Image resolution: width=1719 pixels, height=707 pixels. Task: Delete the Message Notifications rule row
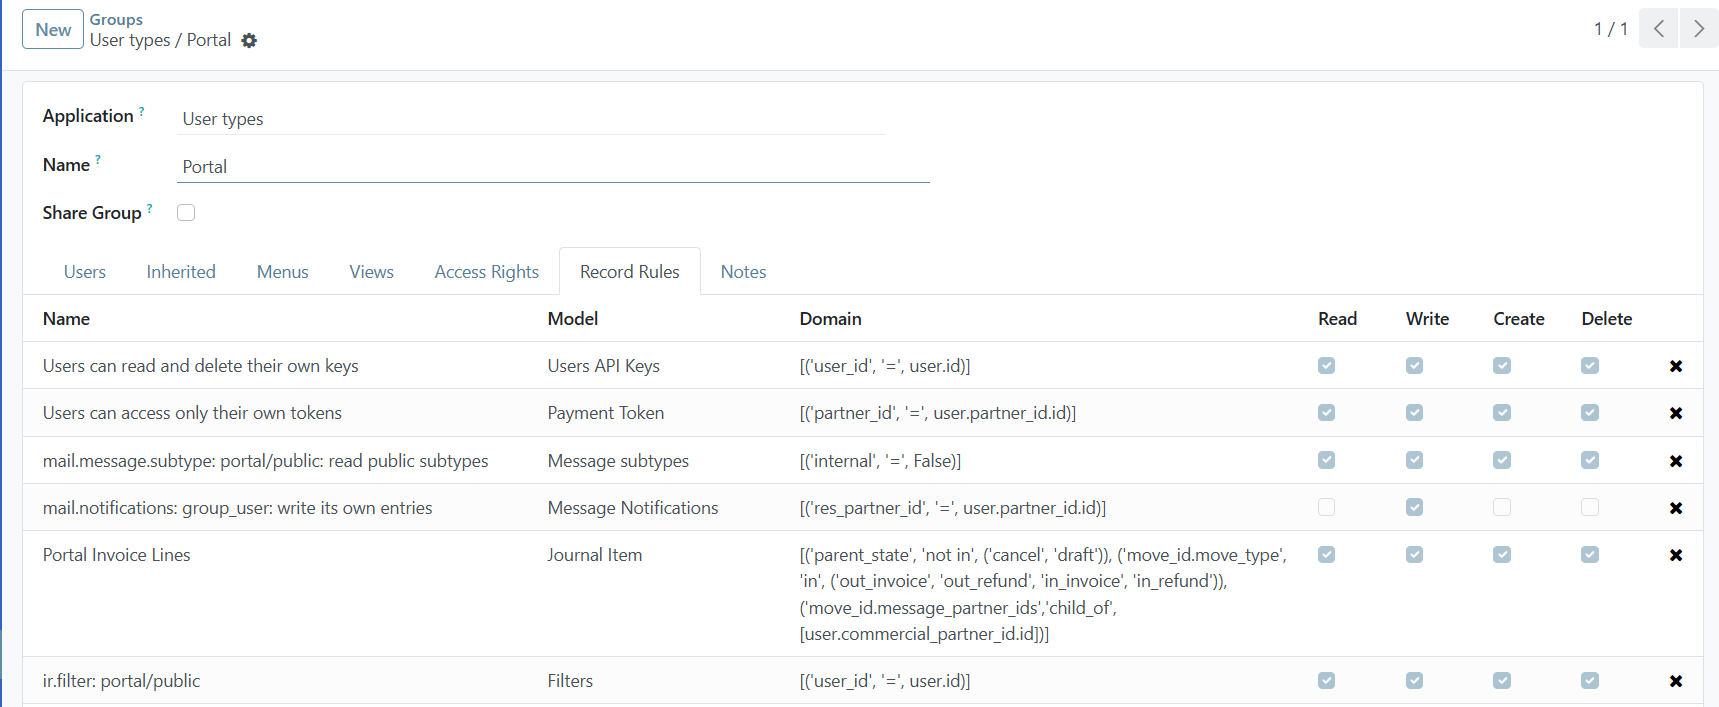tap(1675, 508)
